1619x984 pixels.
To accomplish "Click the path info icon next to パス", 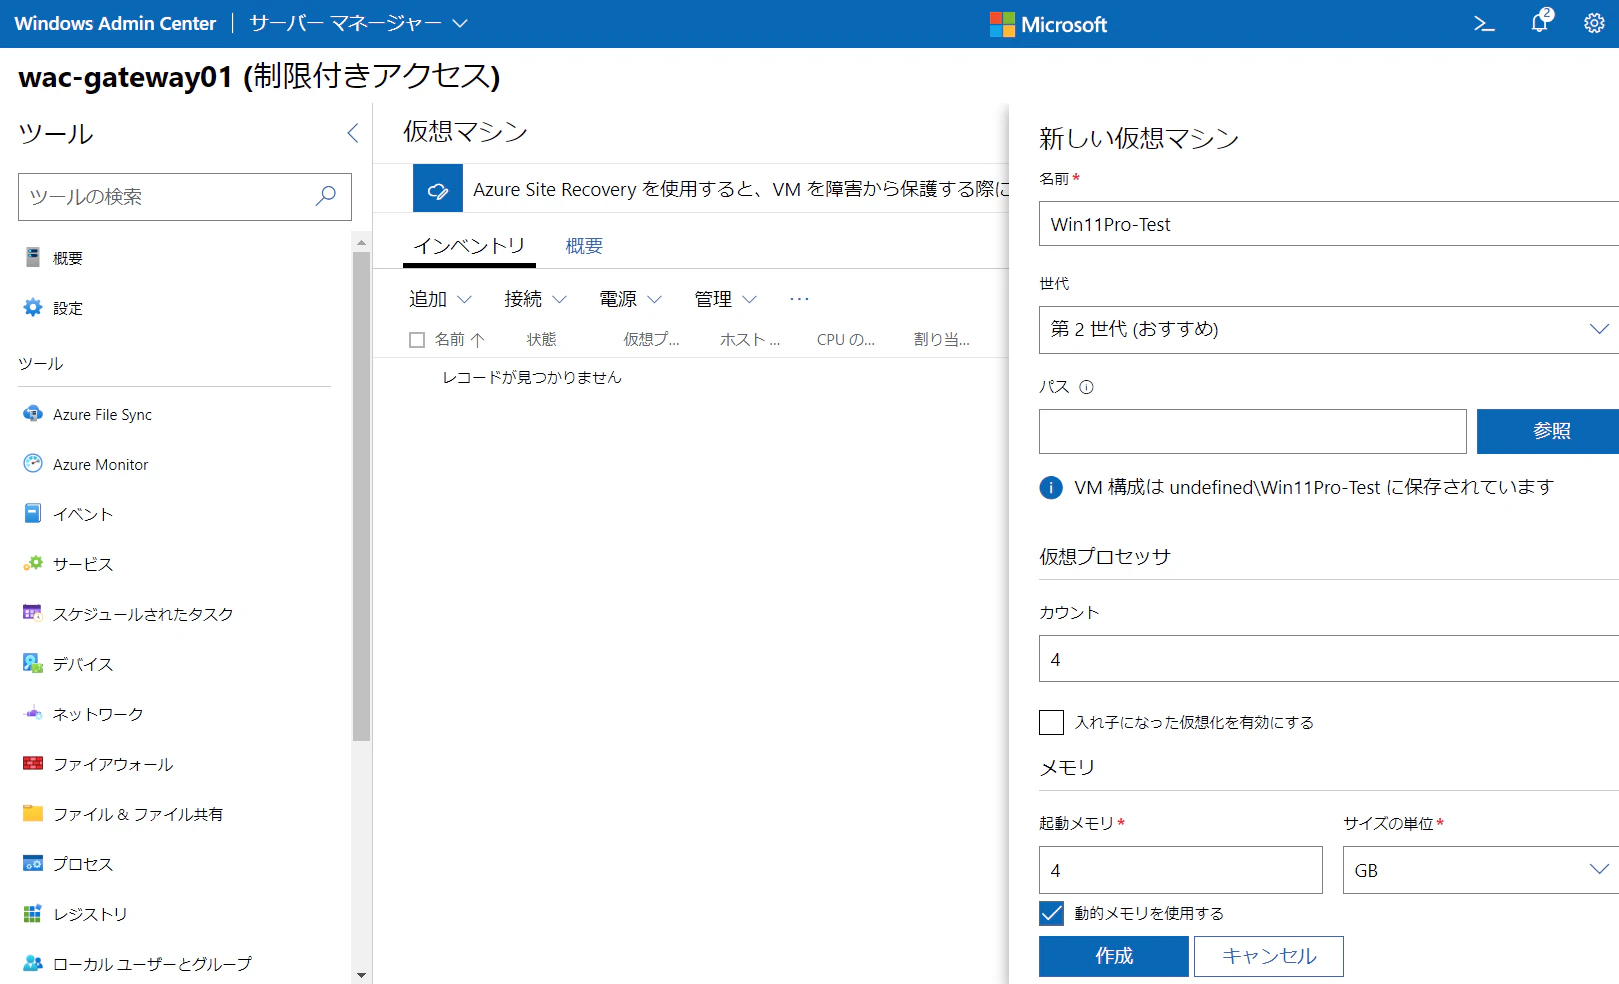I will click(x=1087, y=387).
